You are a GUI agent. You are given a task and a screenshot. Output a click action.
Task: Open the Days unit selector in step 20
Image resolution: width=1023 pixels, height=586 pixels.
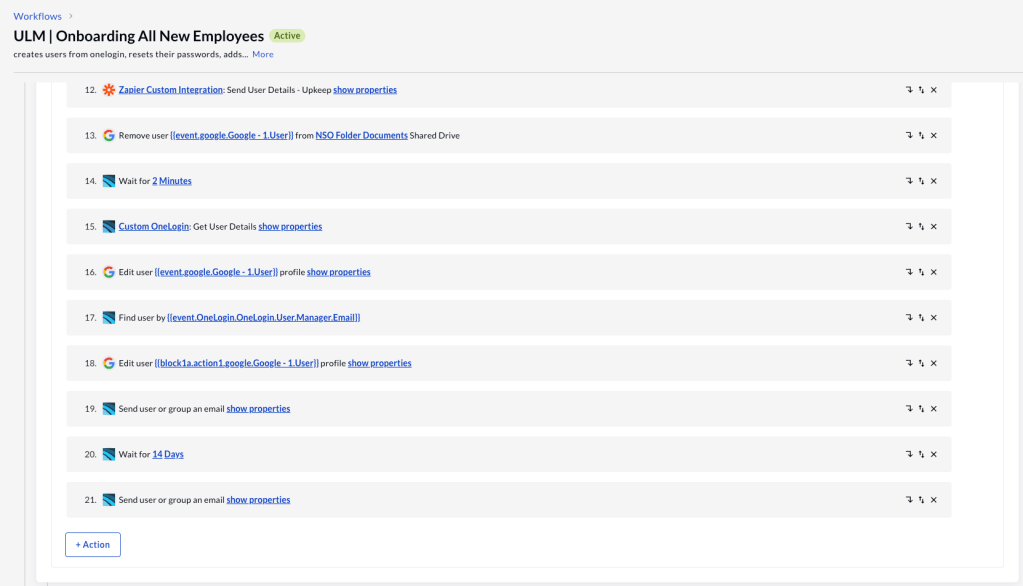174,454
